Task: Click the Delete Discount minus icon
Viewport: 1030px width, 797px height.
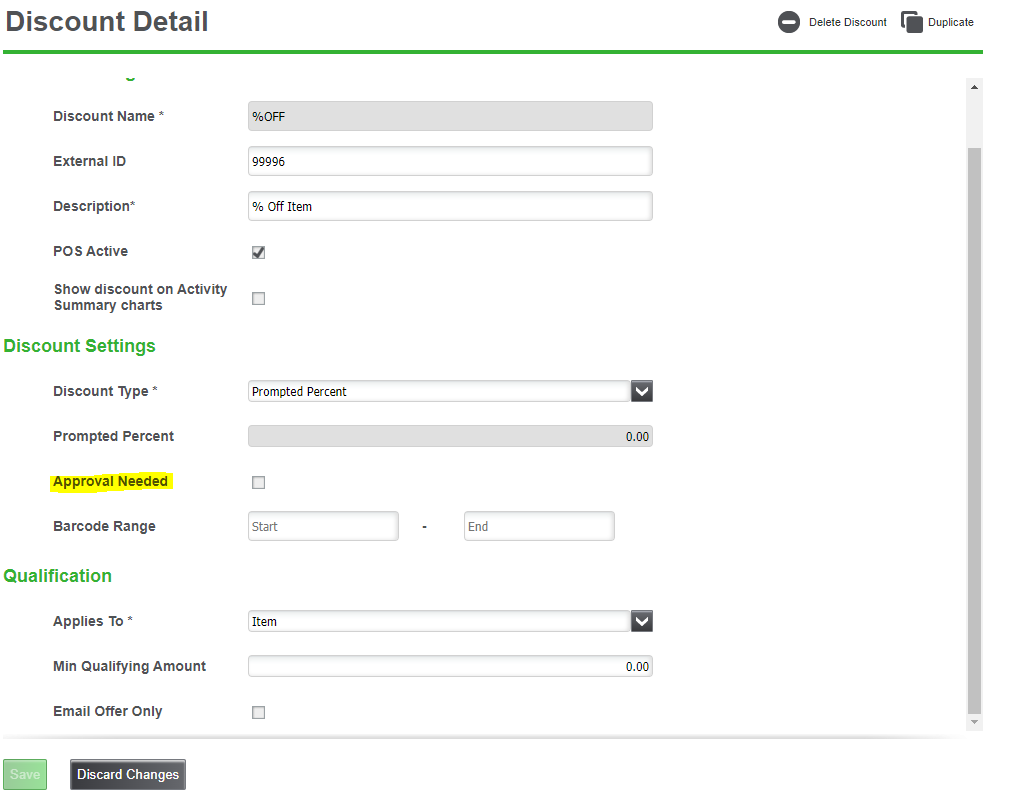Action: (x=789, y=22)
